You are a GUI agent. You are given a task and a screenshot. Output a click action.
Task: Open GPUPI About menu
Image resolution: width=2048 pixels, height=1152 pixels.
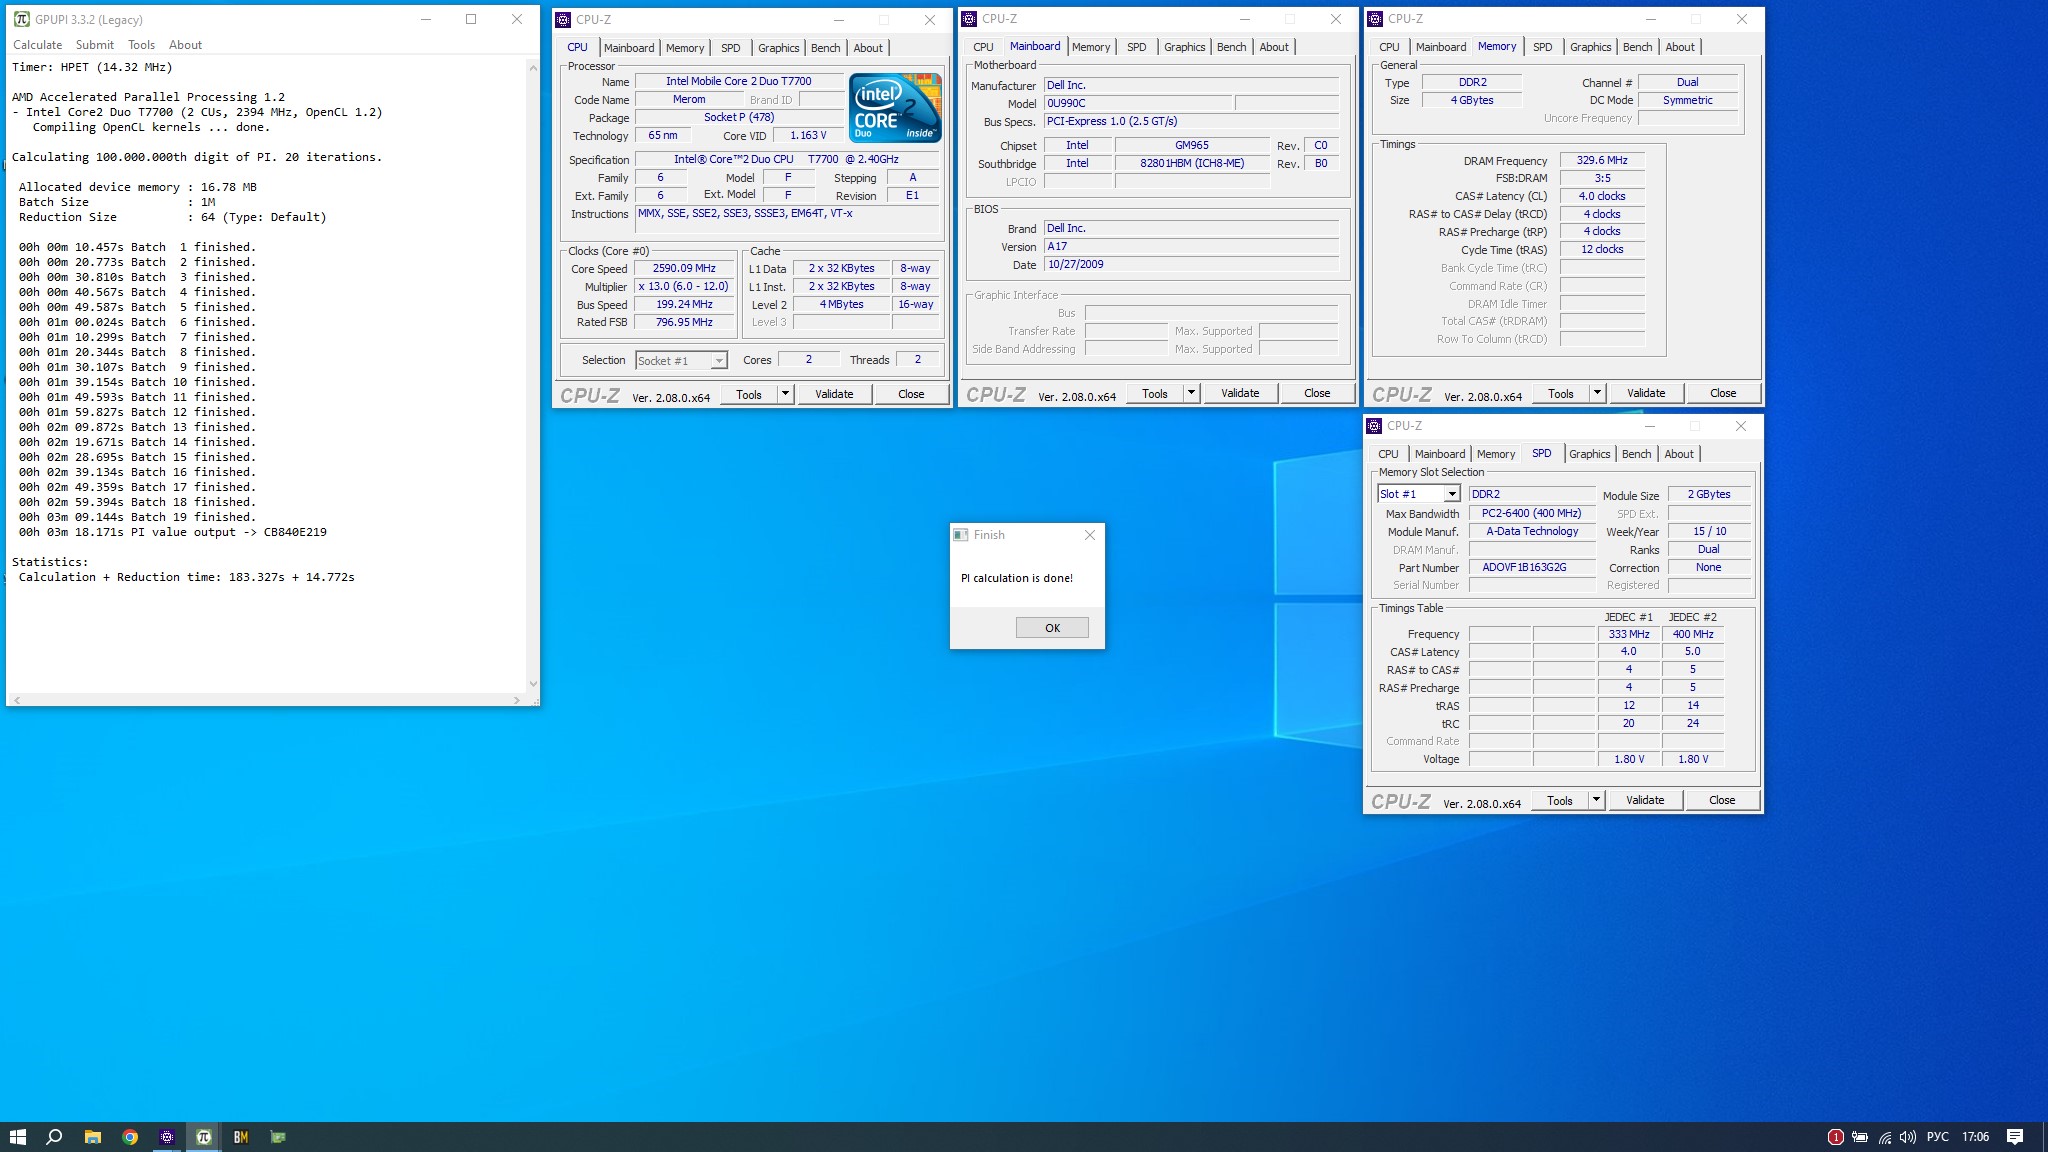pyautogui.click(x=185, y=45)
